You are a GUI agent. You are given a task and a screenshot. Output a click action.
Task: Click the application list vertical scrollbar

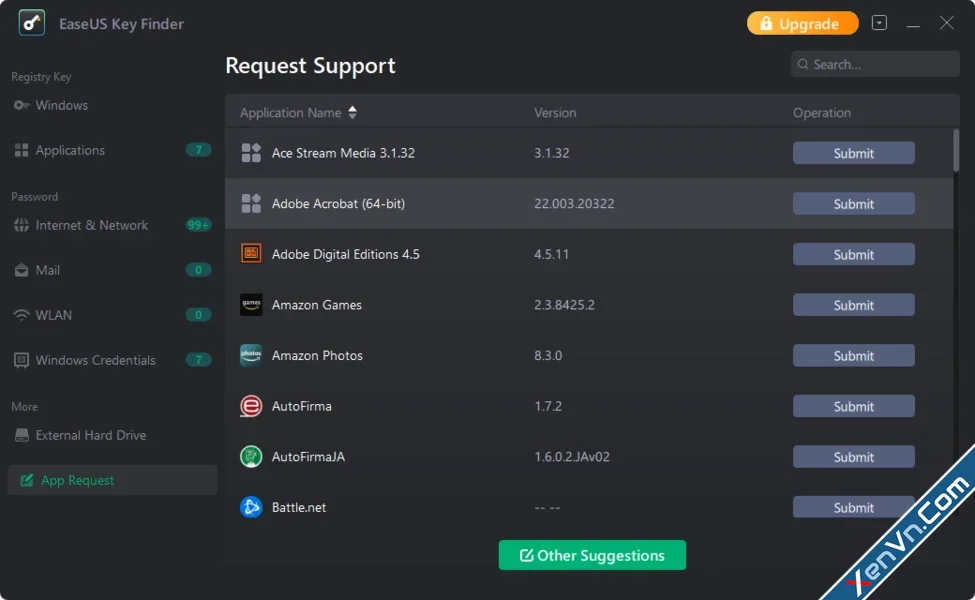(x=956, y=150)
